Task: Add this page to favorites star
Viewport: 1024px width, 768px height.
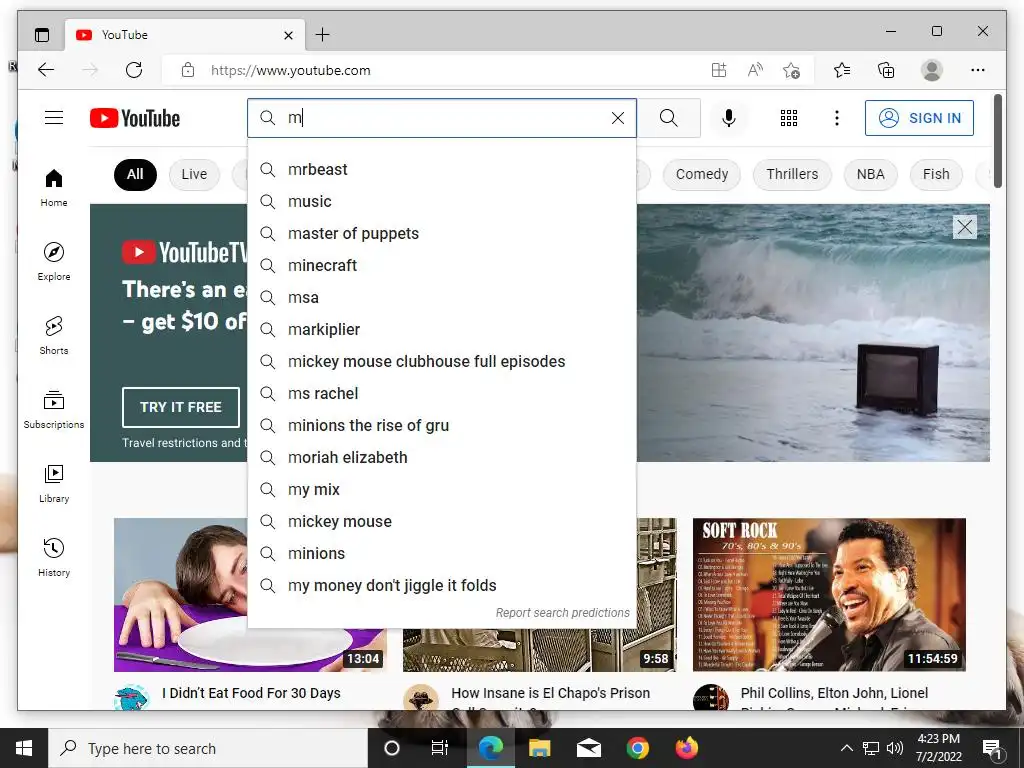Action: pyautogui.click(x=792, y=70)
